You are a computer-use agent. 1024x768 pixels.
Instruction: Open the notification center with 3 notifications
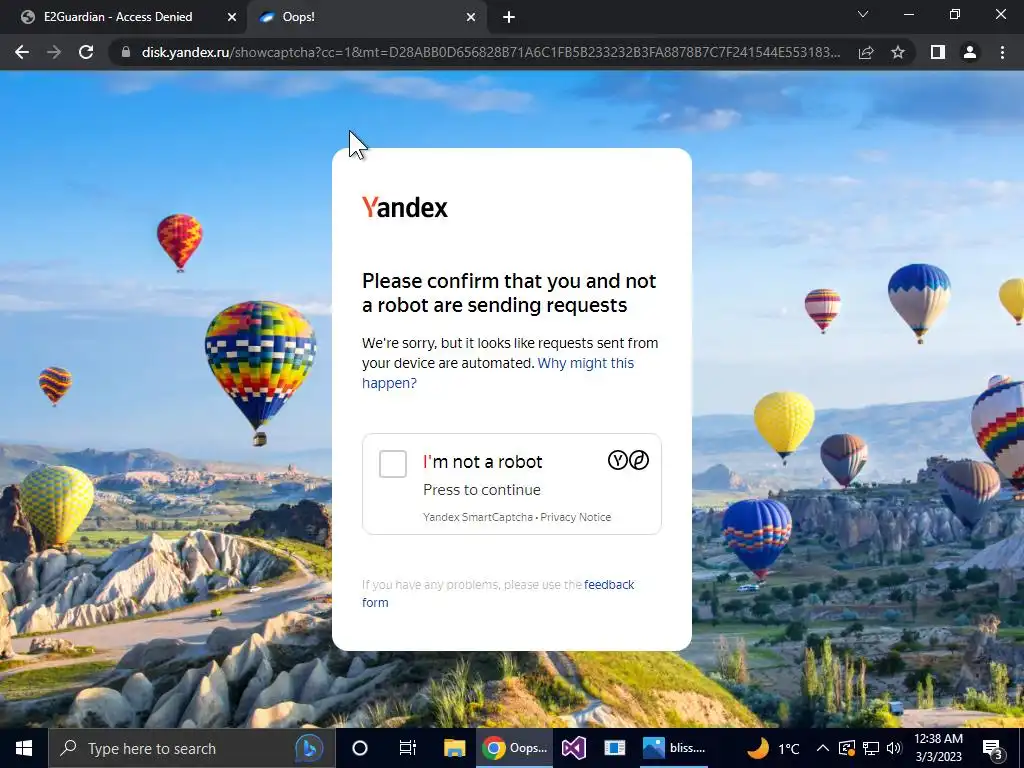[993, 748]
